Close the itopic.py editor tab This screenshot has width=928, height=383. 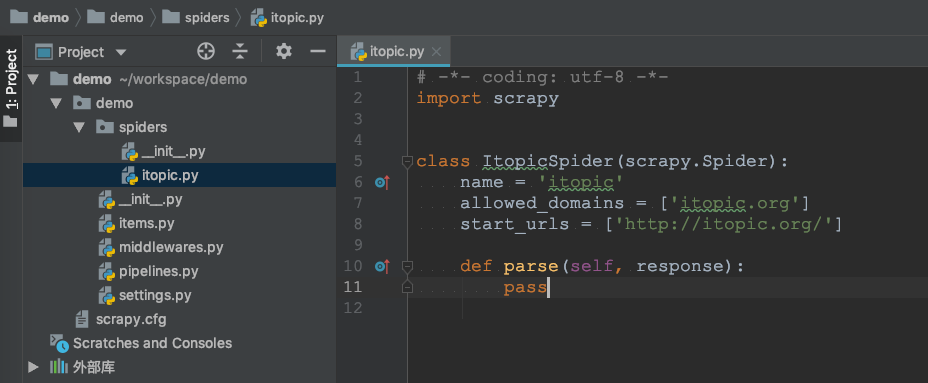pos(436,52)
